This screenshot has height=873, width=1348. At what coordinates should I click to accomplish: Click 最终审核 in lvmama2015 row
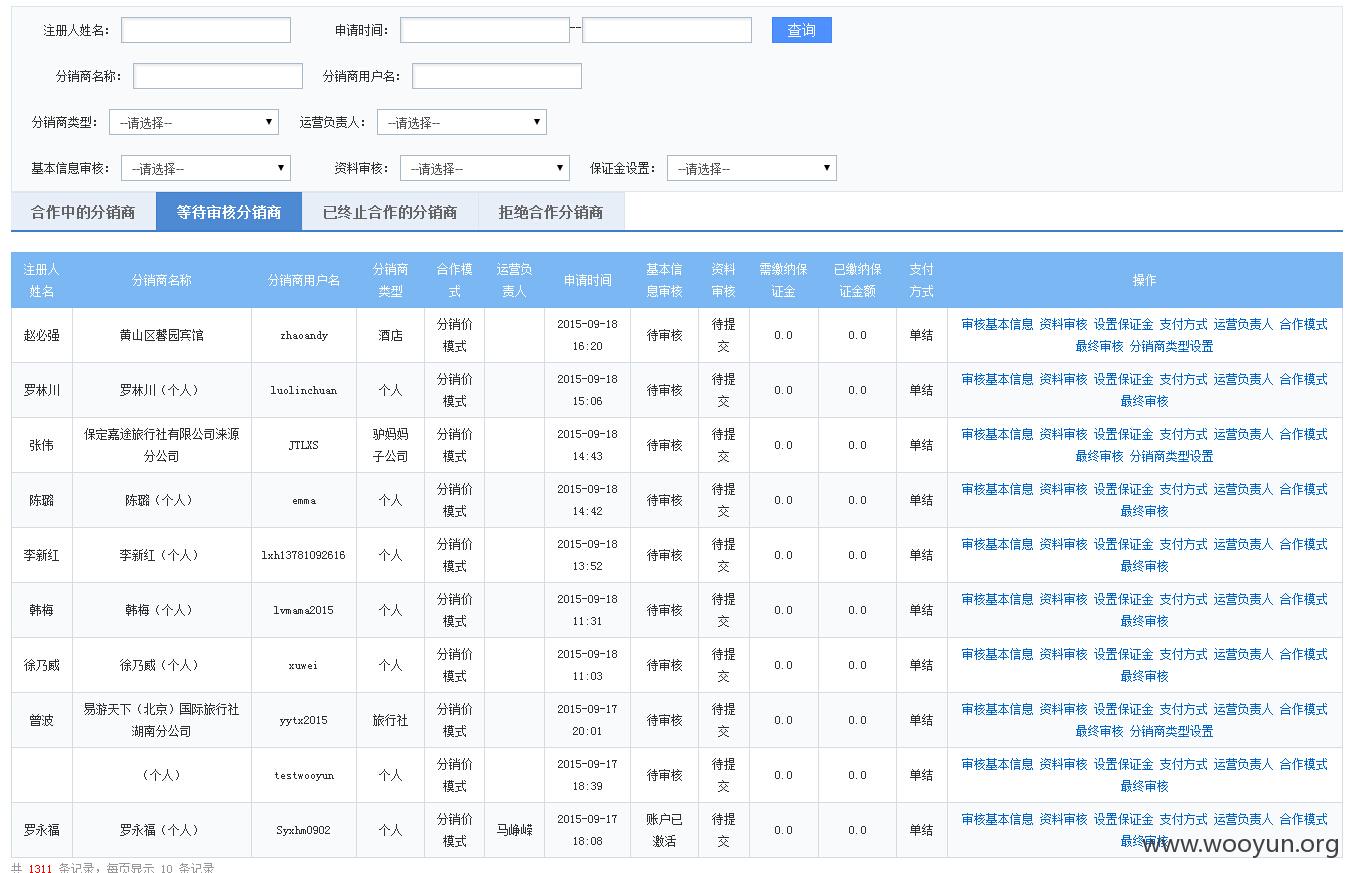pos(1144,621)
